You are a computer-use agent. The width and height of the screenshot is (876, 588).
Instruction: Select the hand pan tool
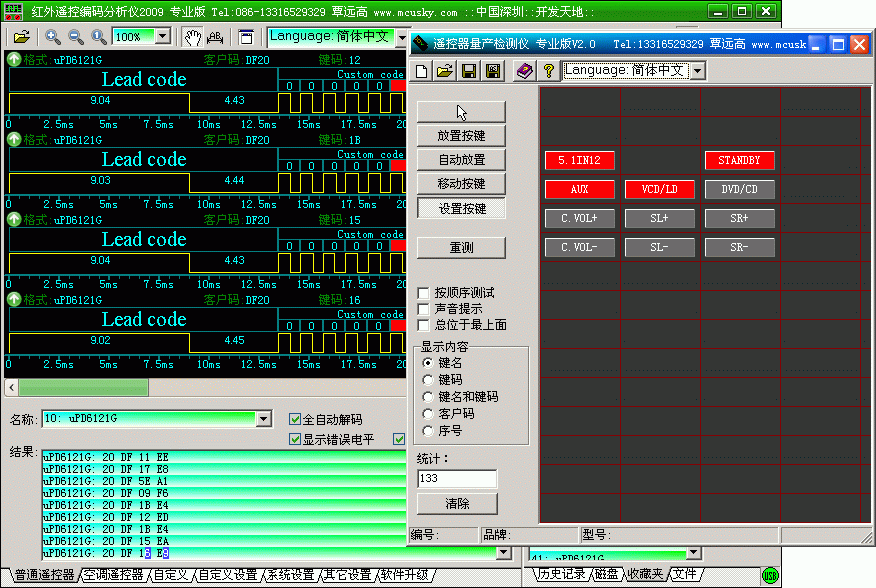coord(191,37)
